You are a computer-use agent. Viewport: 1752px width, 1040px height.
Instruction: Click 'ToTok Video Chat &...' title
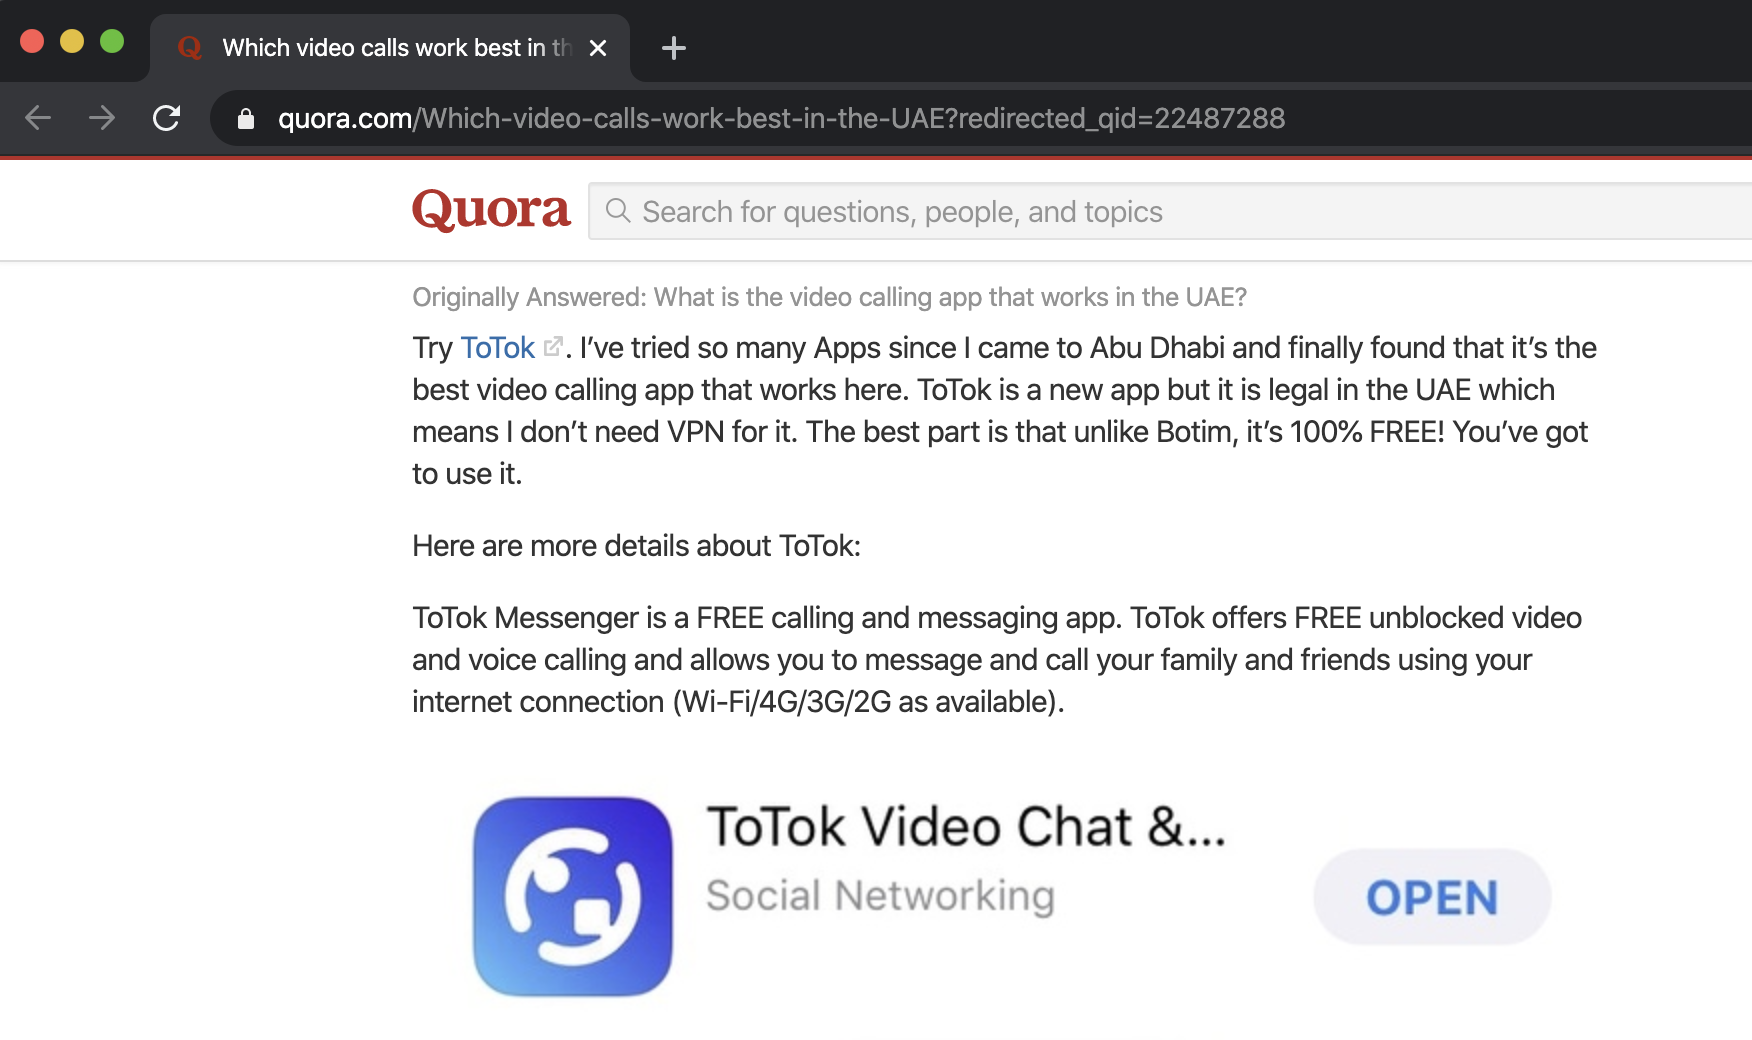click(966, 827)
